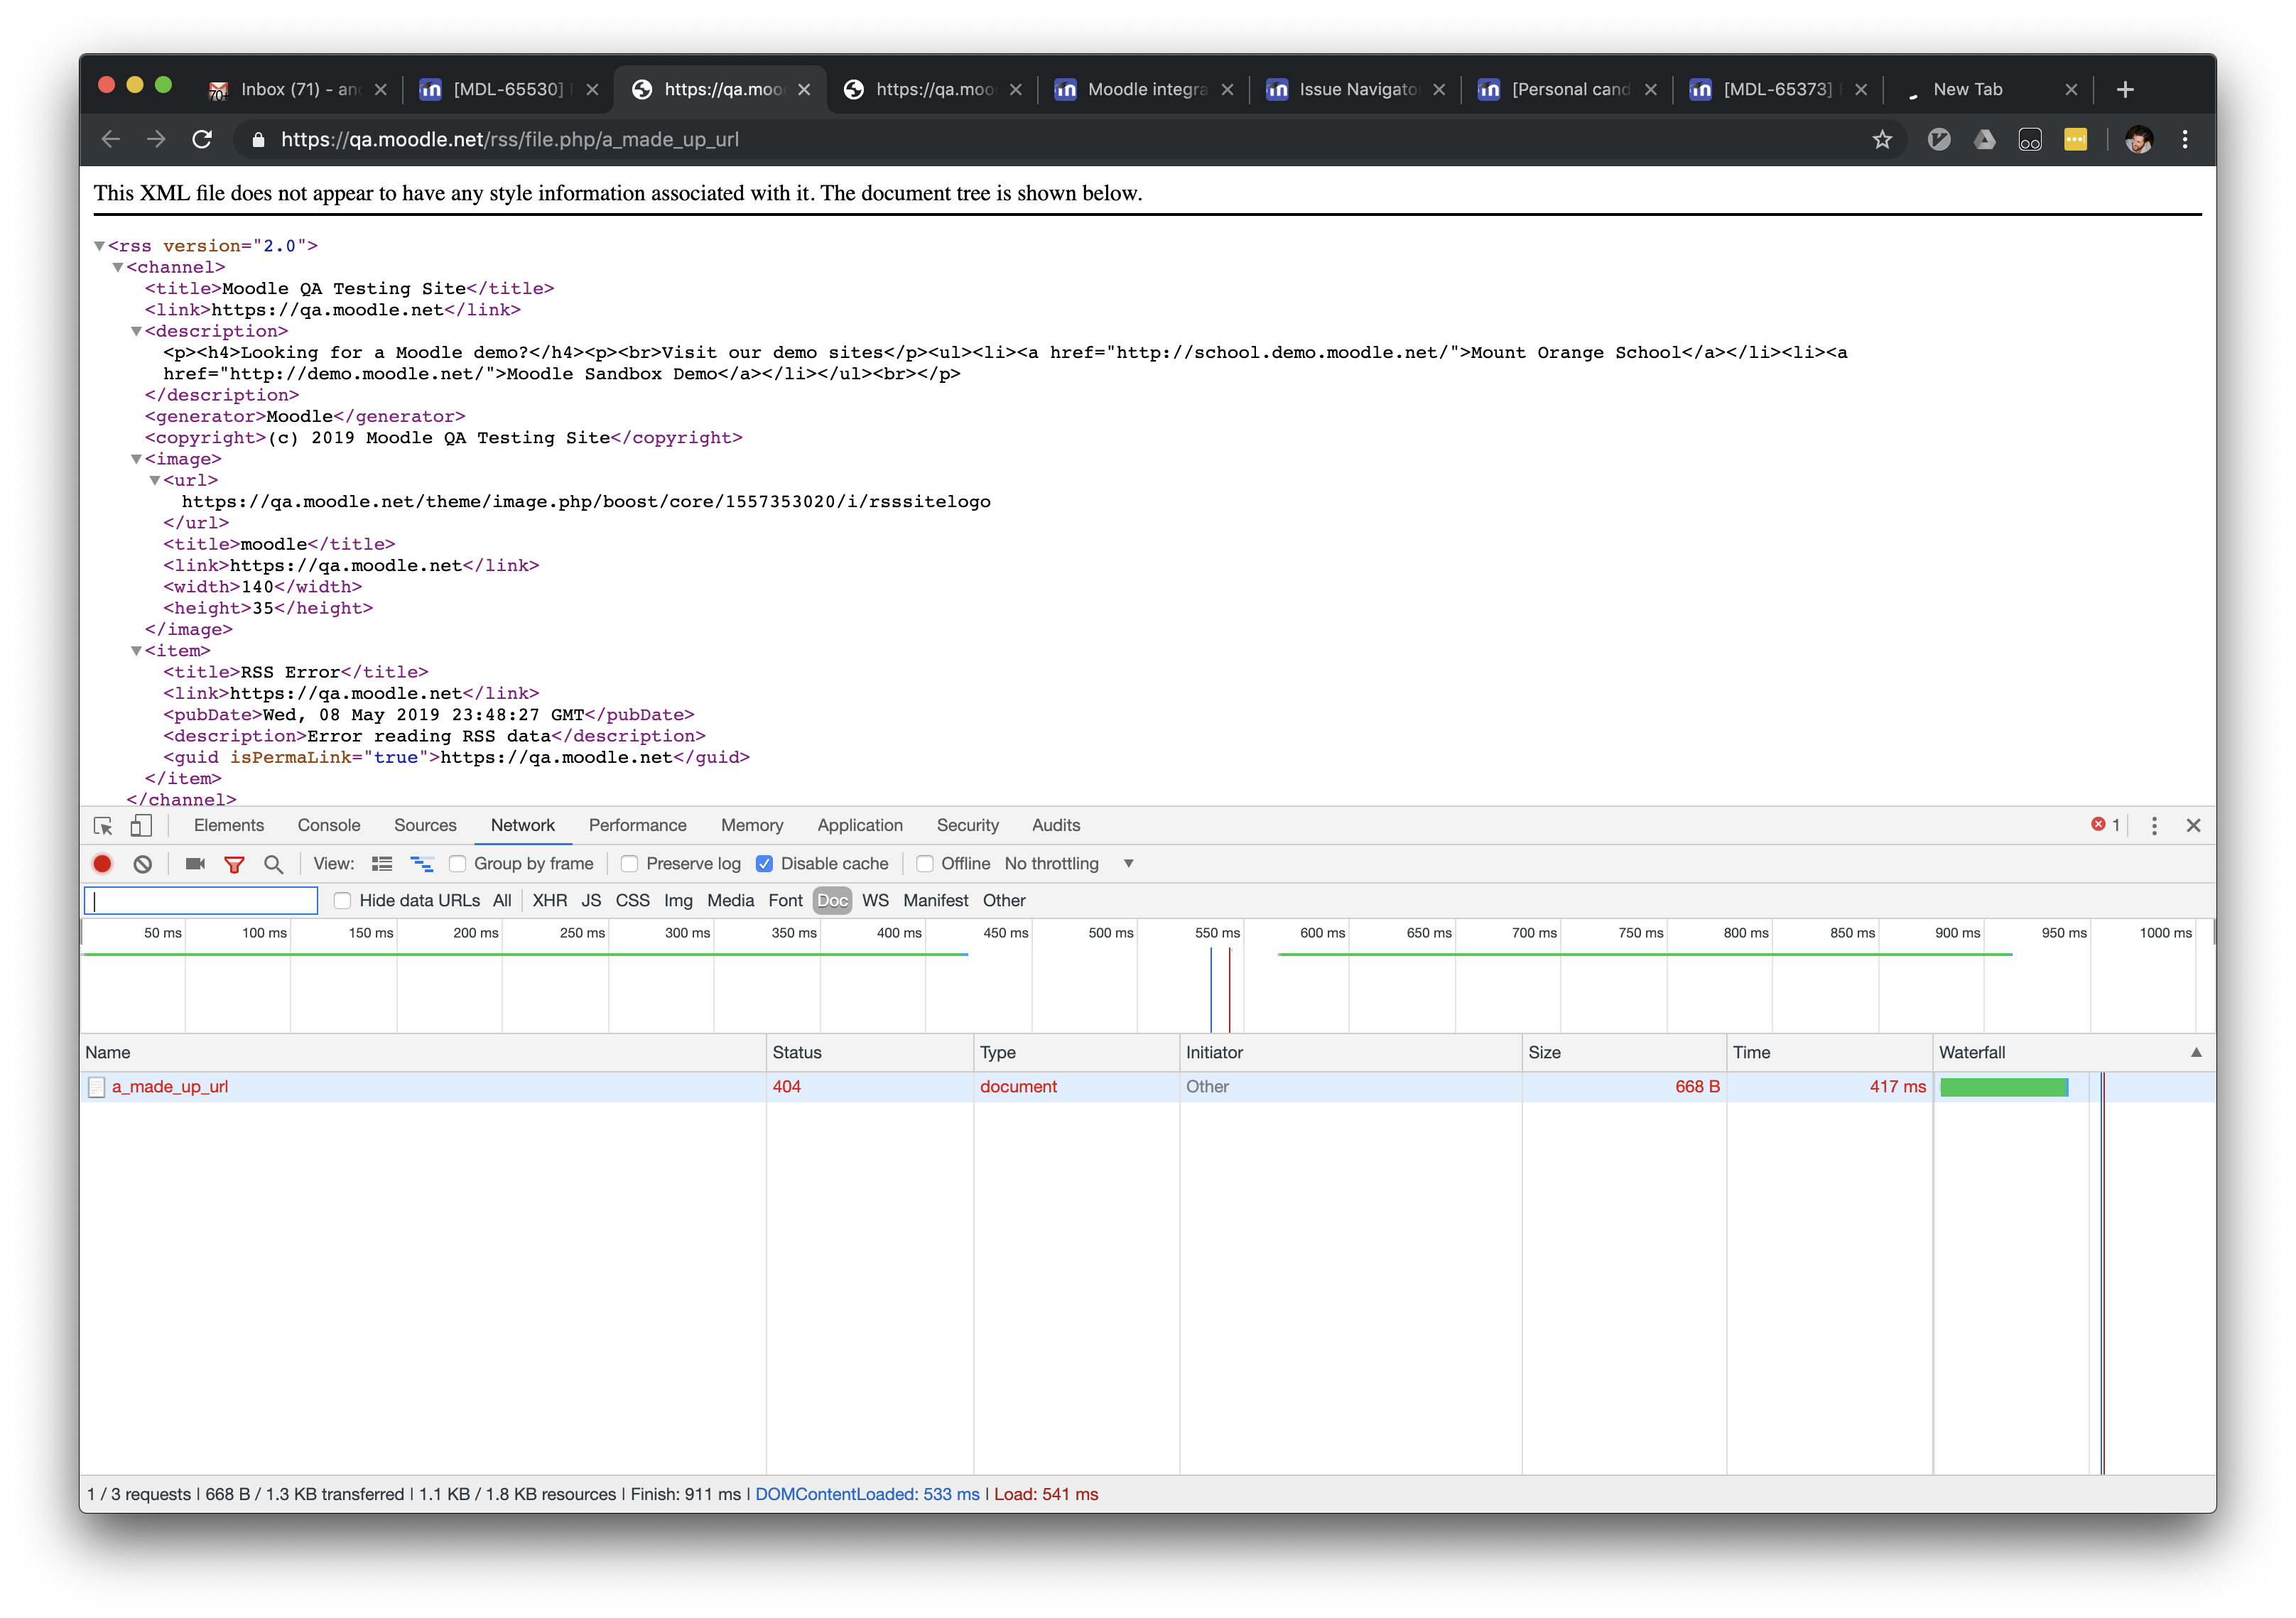2296x1618 pixels.
Task: Open the Chrome profile avatar
Action: click(2139, 140)
